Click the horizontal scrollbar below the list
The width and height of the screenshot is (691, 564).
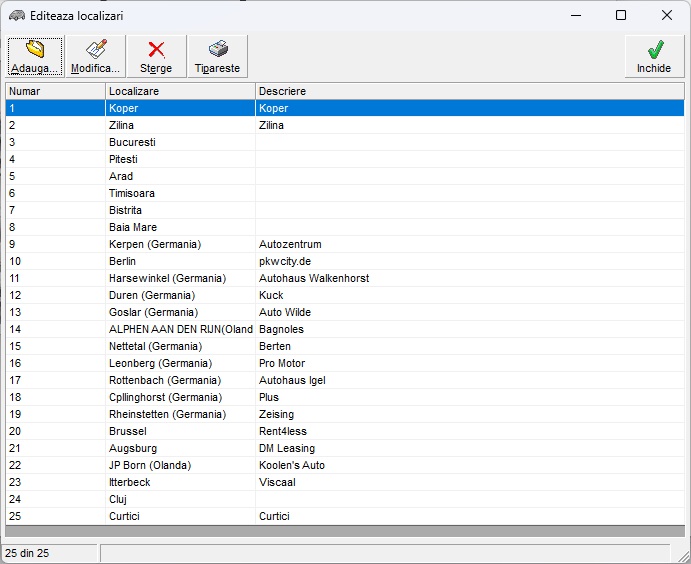344,531
